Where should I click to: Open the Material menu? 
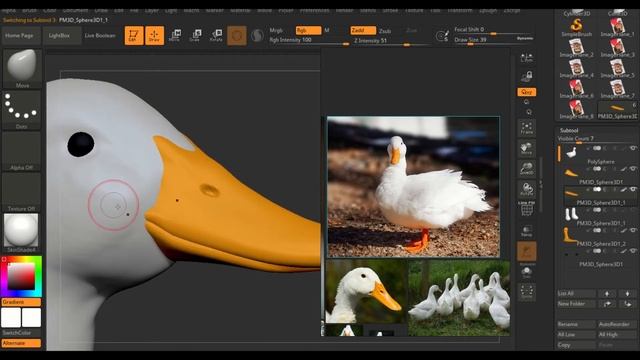point(240,11)
